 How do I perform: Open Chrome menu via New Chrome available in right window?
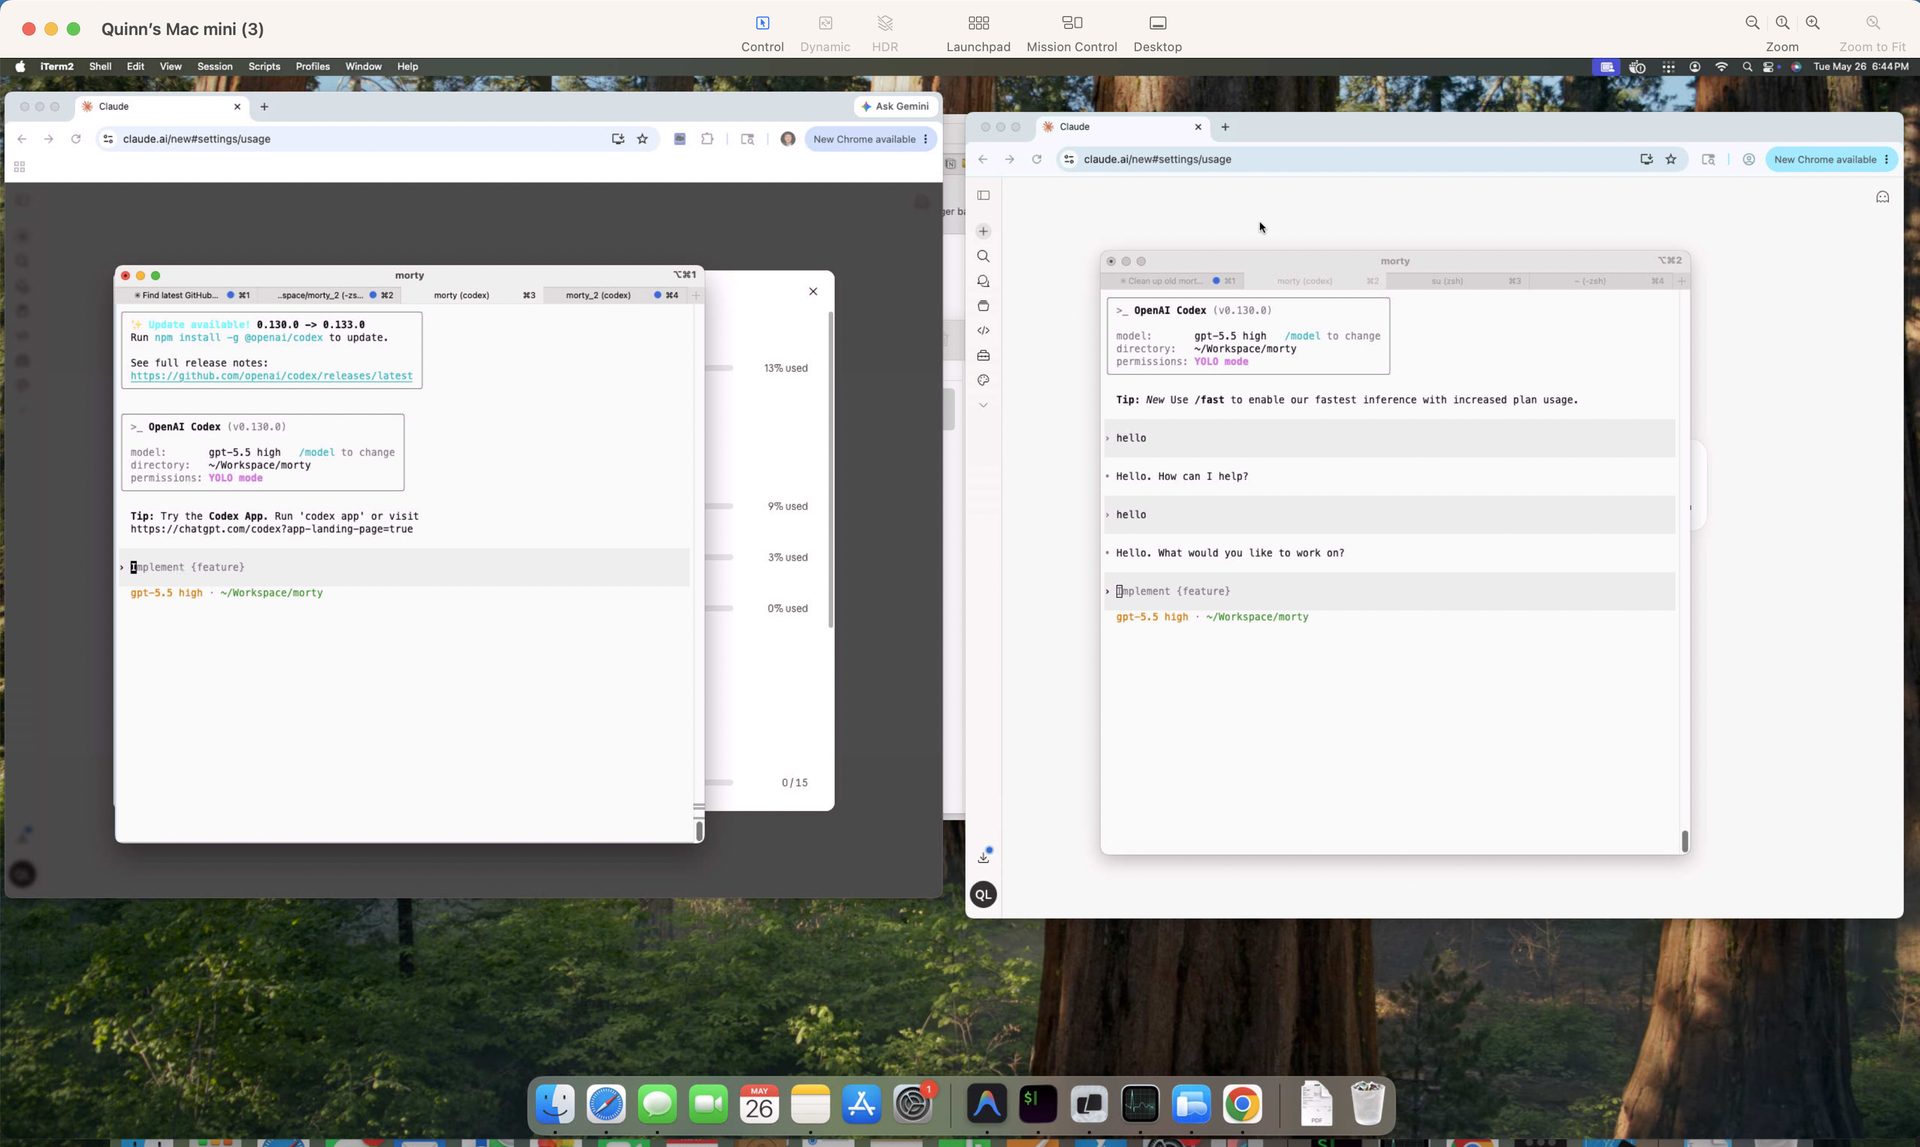[1832, 159]
